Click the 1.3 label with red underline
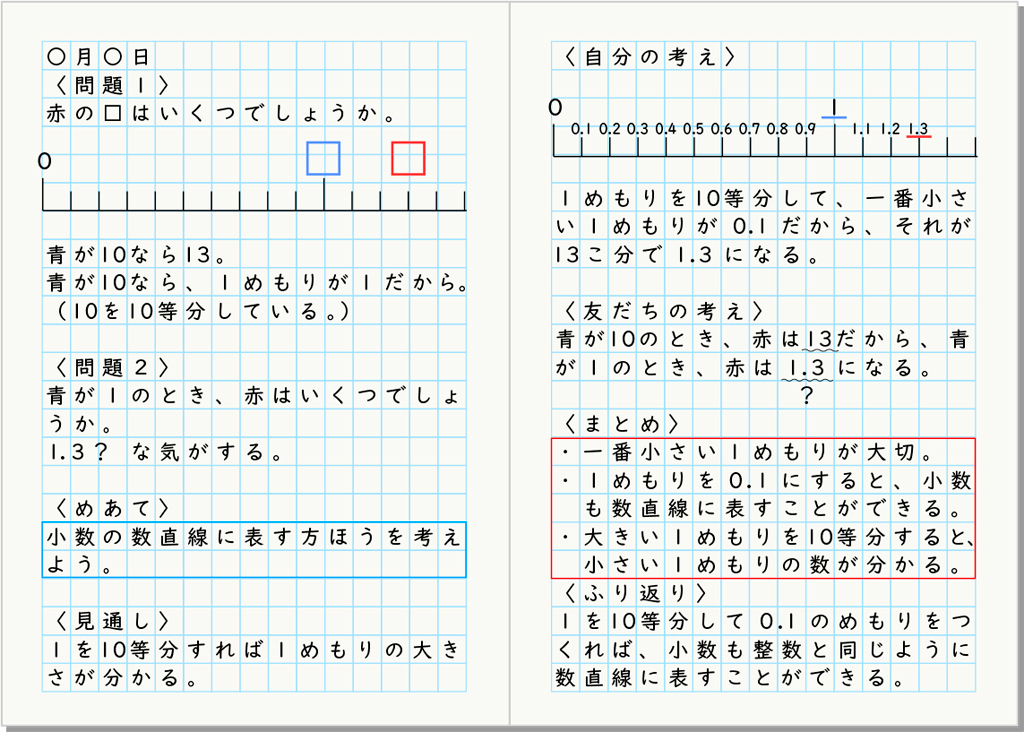This screenshot has height=732, width=1024. point(918,129)
